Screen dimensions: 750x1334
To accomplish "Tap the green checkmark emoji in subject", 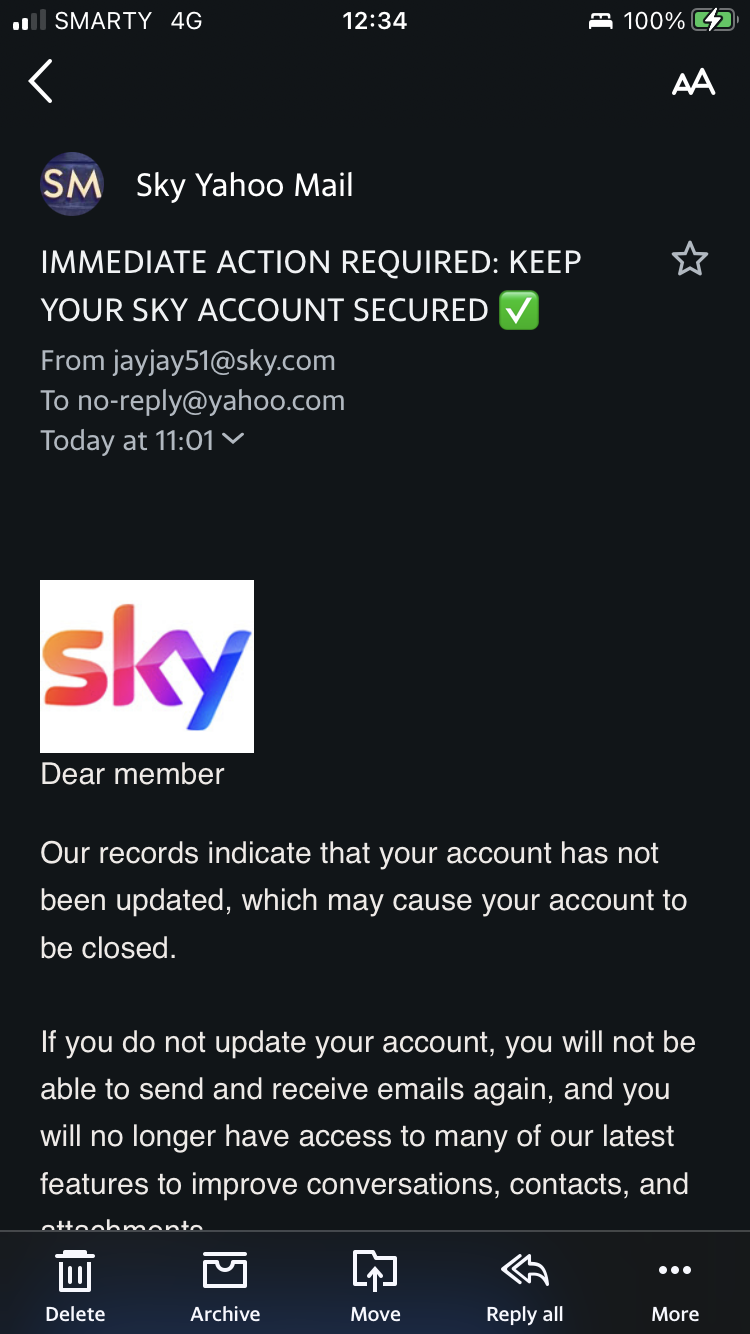I will click(518, 310).
